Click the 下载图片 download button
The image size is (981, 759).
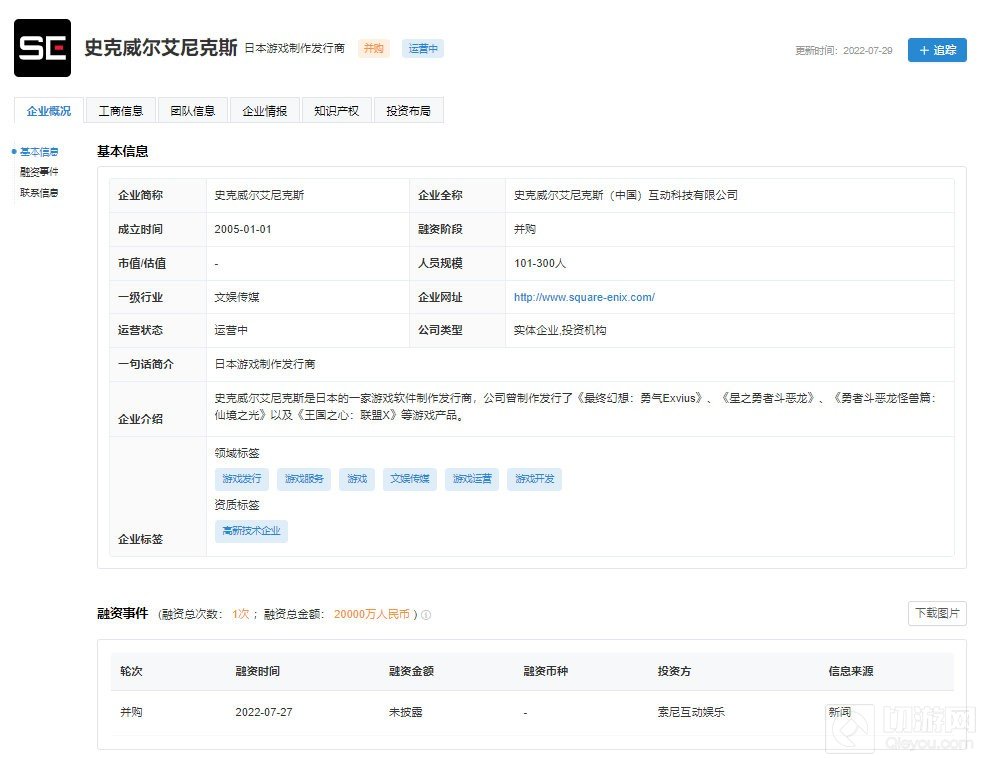click(936, 614)
